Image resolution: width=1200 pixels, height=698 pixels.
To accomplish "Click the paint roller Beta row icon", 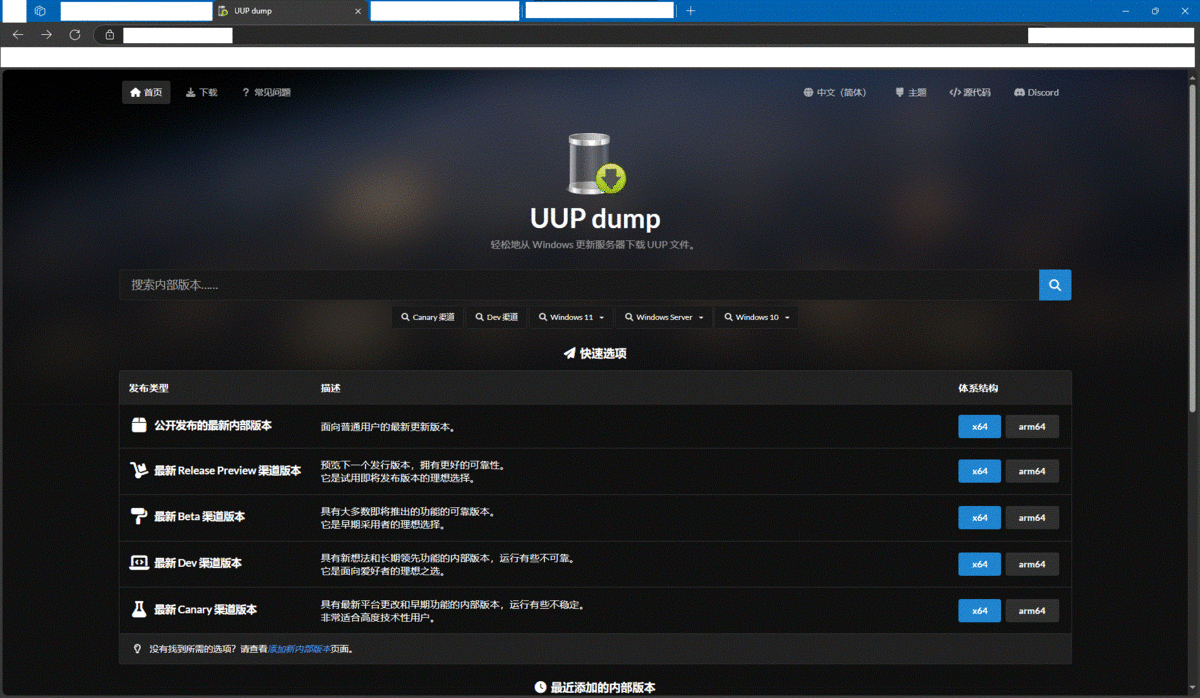I will (139, 517).
